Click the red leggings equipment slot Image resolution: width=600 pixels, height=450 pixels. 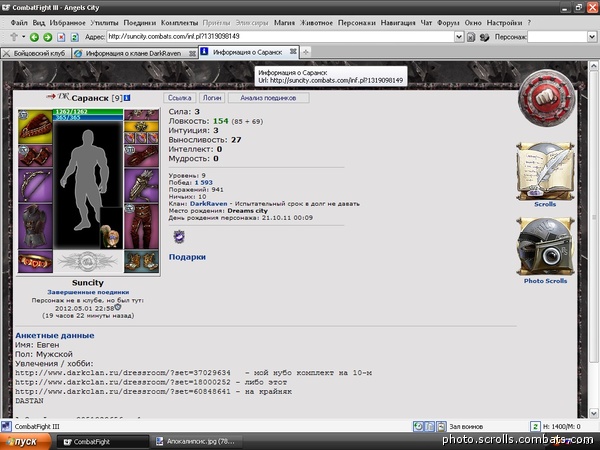[141, 226]
